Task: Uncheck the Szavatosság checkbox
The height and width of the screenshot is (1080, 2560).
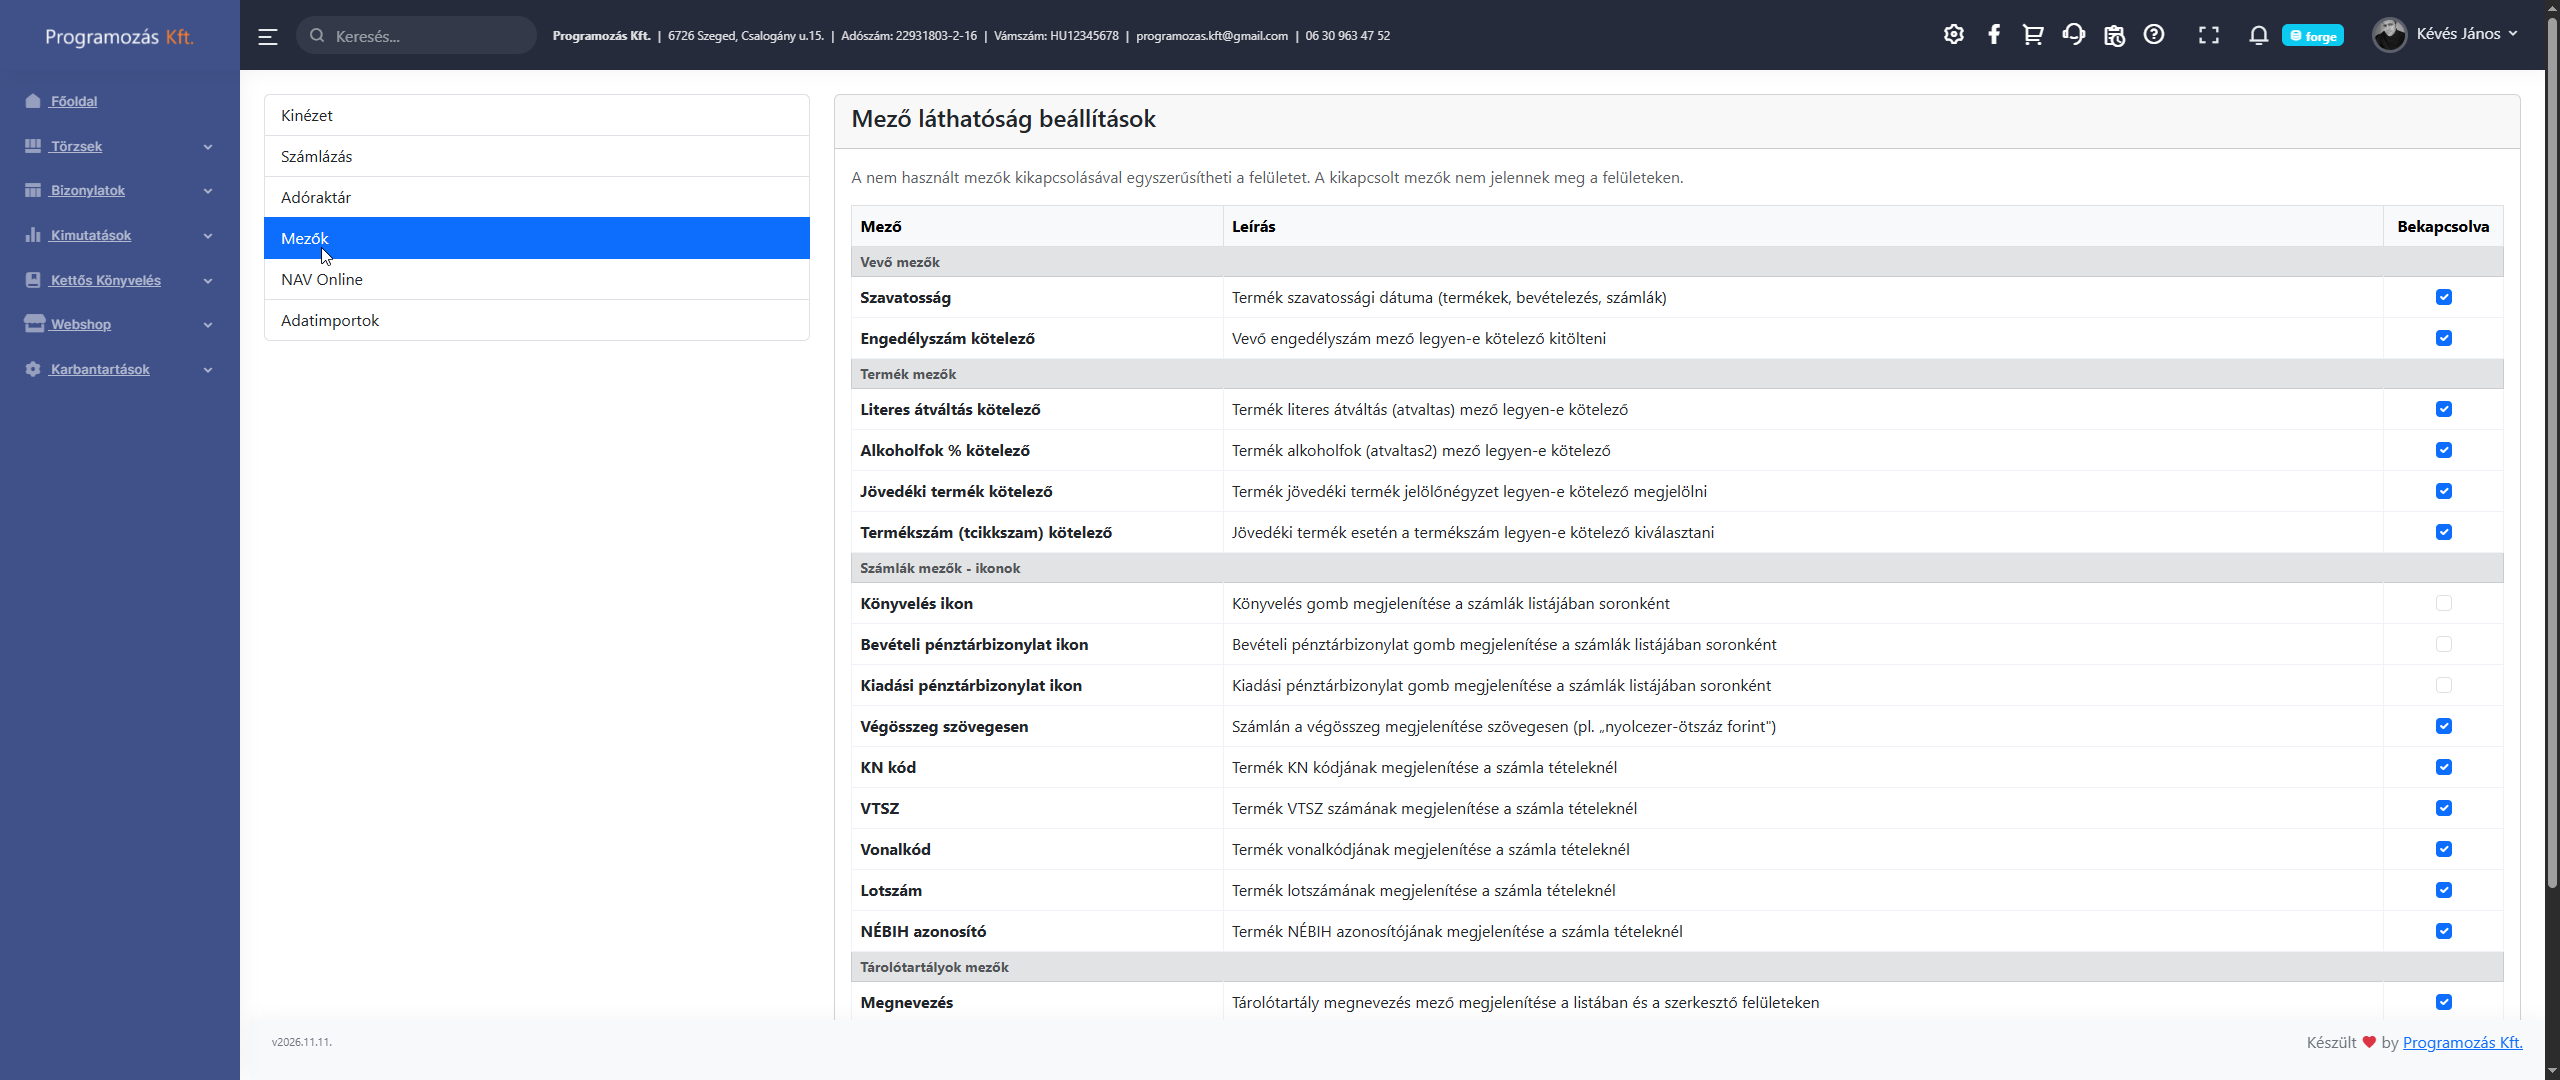Action: [x=2443, y=297]
